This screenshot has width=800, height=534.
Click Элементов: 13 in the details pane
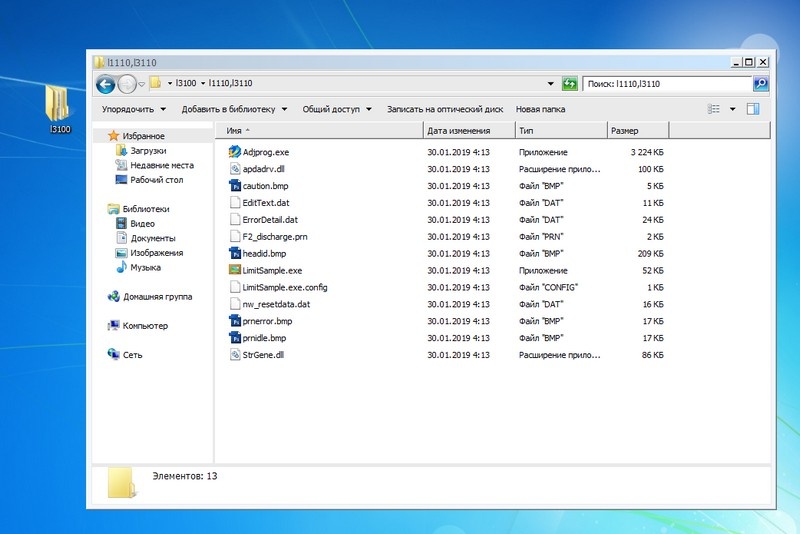point(185,476)
